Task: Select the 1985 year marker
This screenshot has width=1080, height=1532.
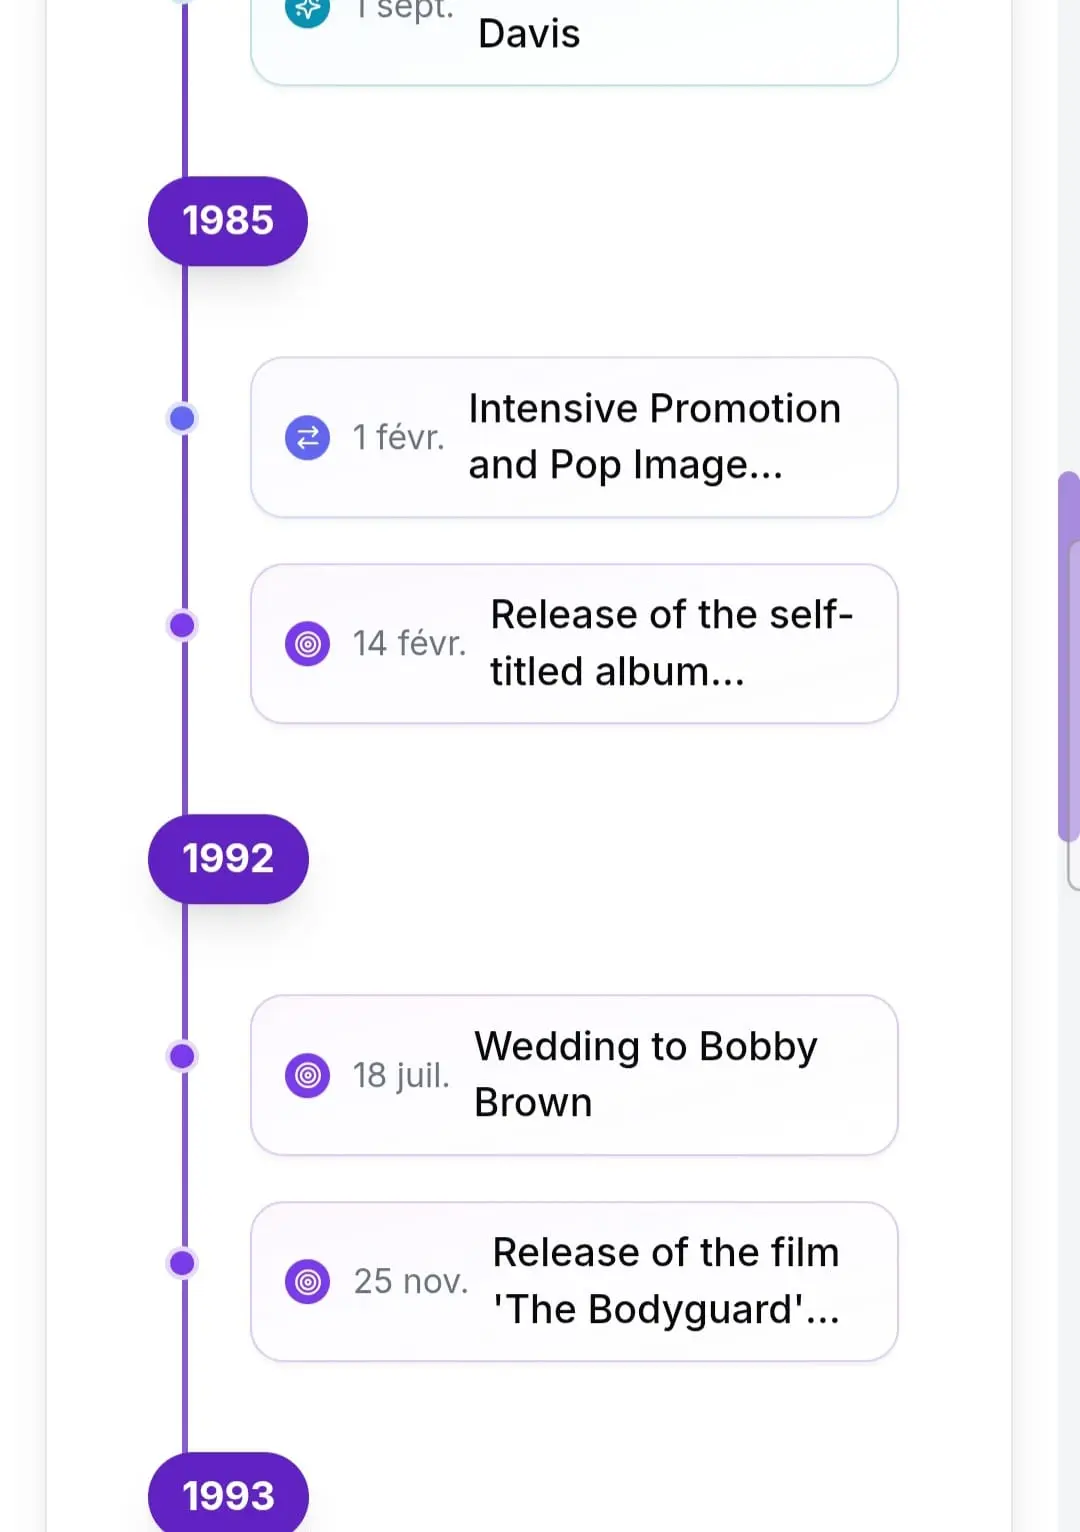Action: click(x=228, y=221)
